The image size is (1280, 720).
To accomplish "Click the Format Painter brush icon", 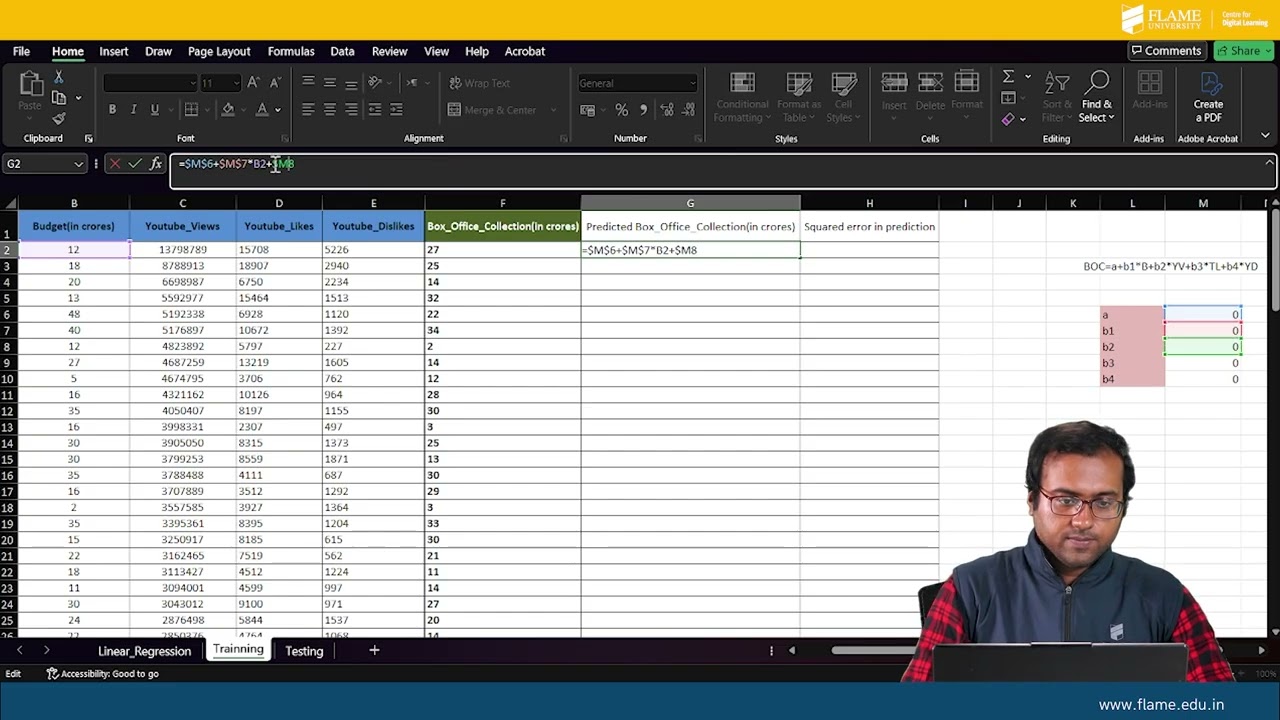I will [59, 118].
